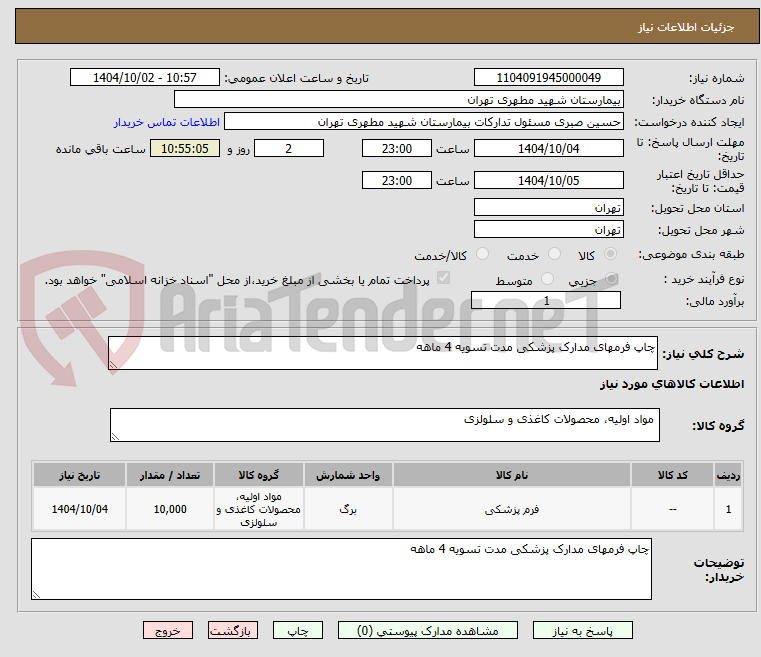Click the resize handle of goods group textarea

(x=115, y=437)
